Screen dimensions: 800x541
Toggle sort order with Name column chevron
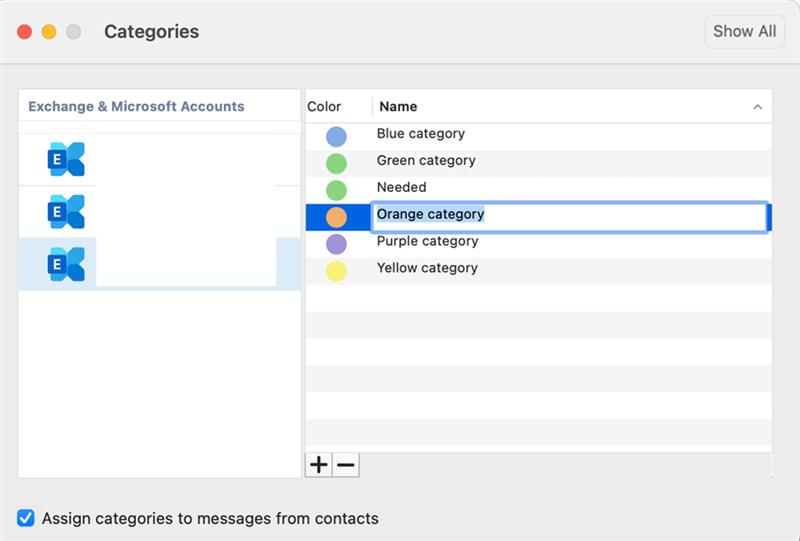point(757,107)
